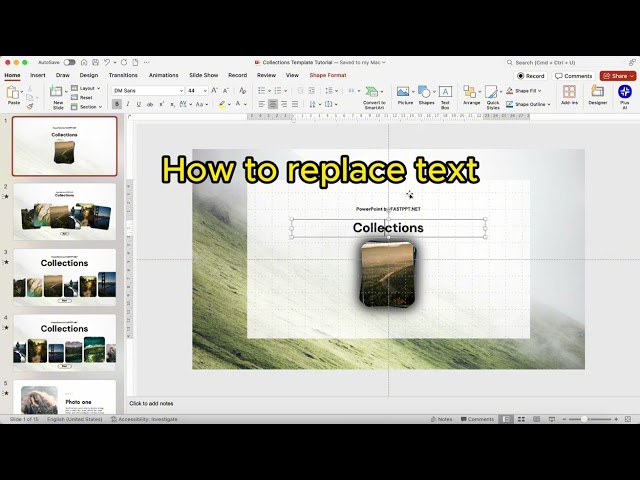Viewport: 640px width, 480px height.
Task: Toggle Italic formatting
Action: click(128, 104)
